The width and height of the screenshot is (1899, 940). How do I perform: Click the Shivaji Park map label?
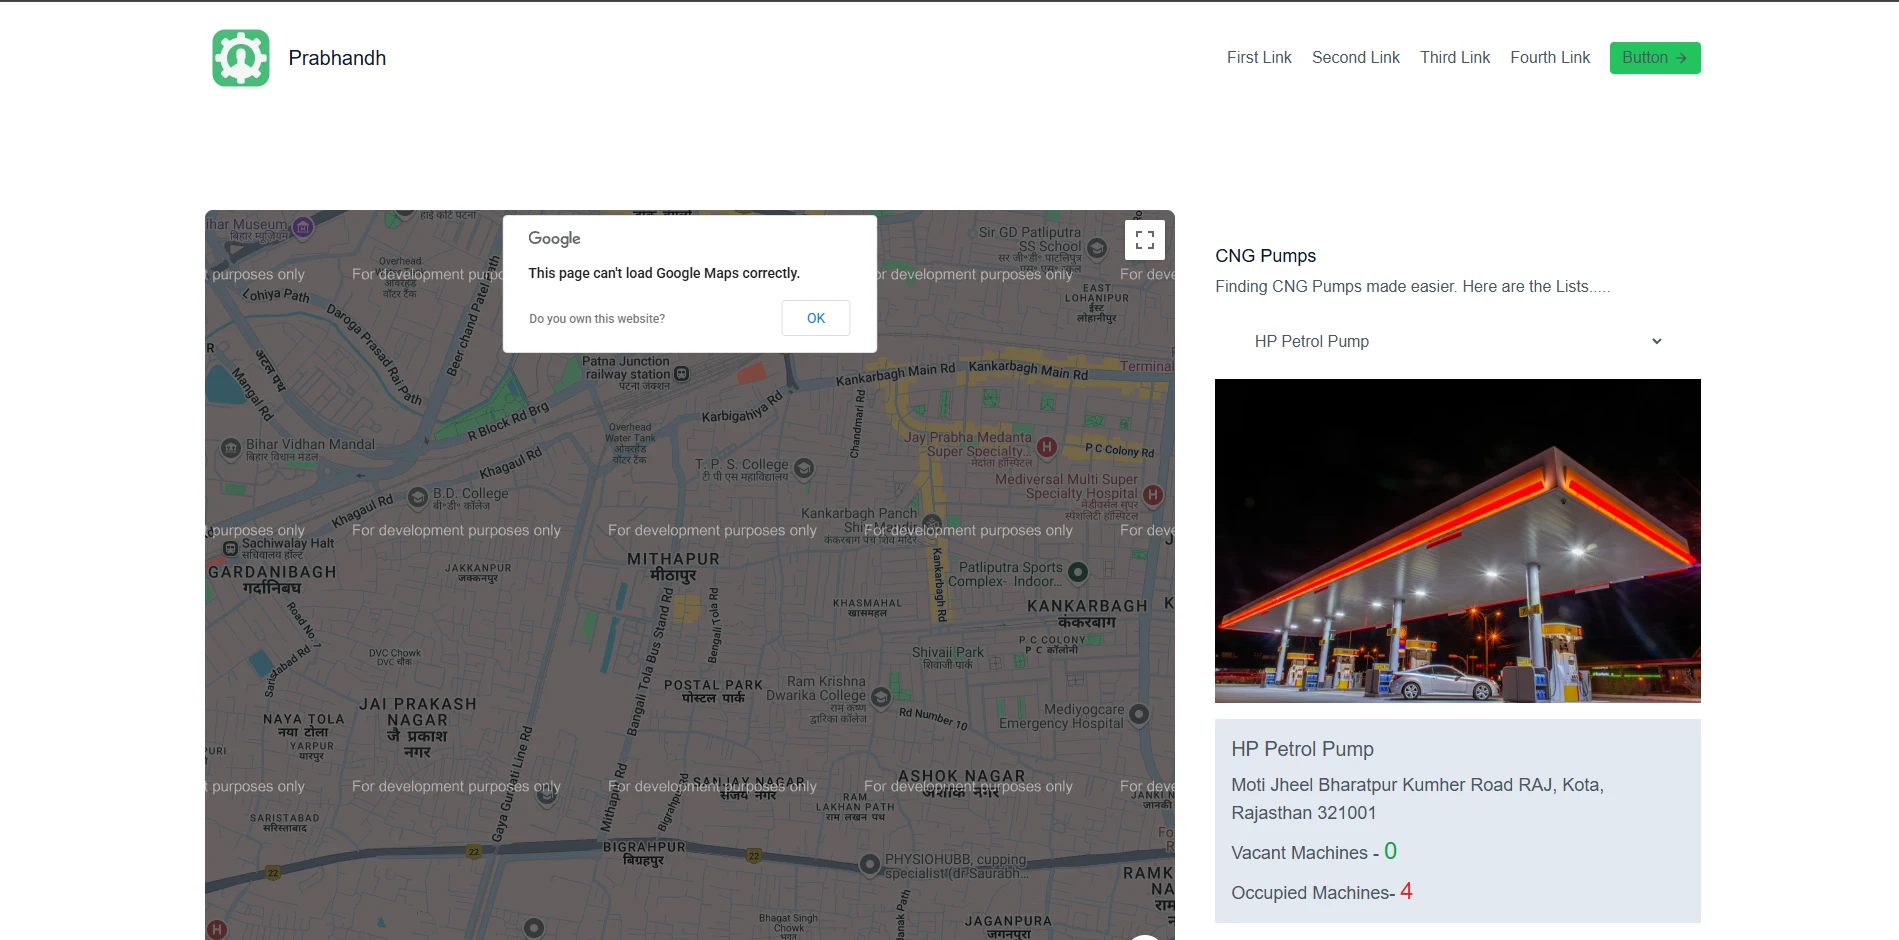pos(948,658)
